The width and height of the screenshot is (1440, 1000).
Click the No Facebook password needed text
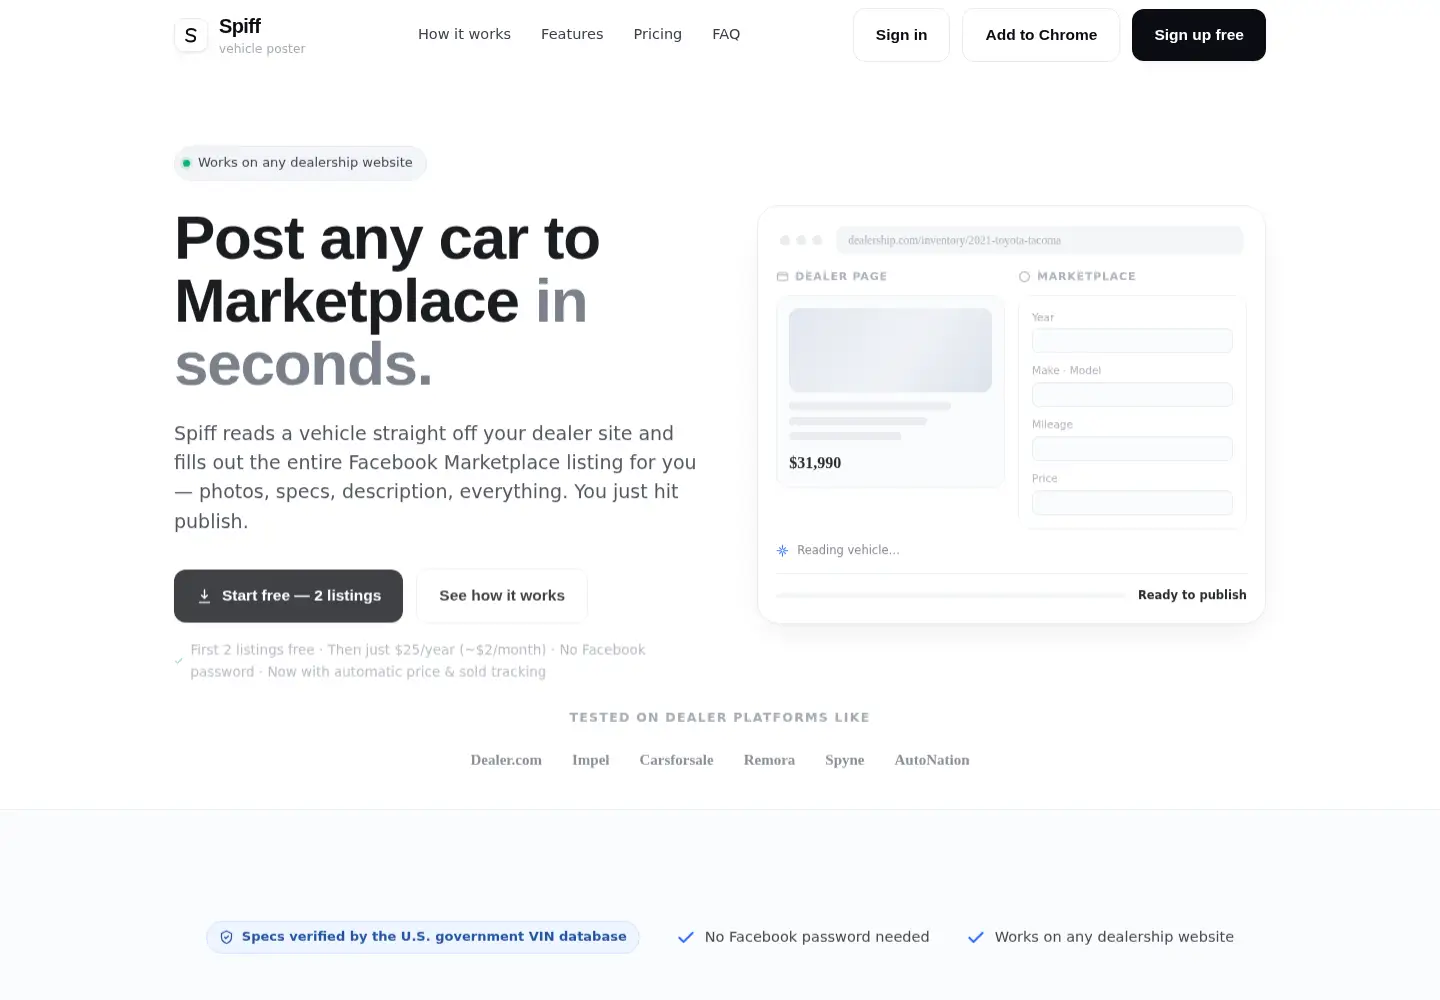pos(817,937)
